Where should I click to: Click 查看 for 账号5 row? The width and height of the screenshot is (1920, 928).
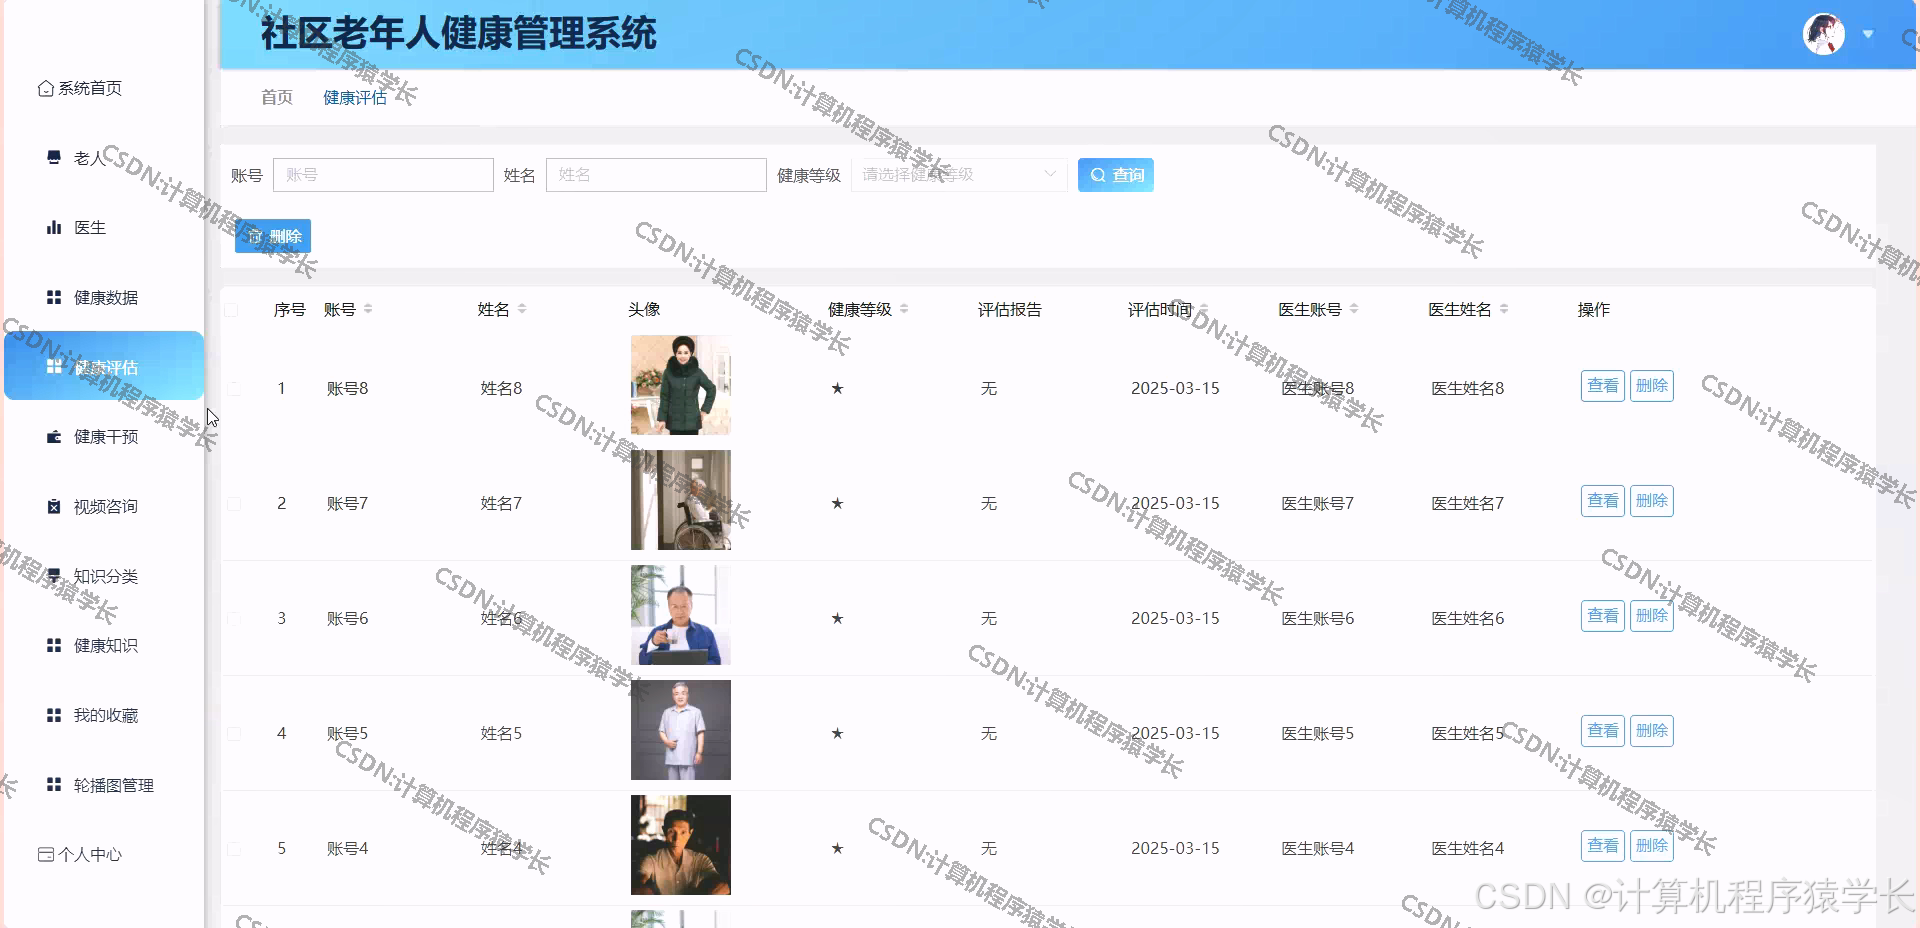[1603, 731]
